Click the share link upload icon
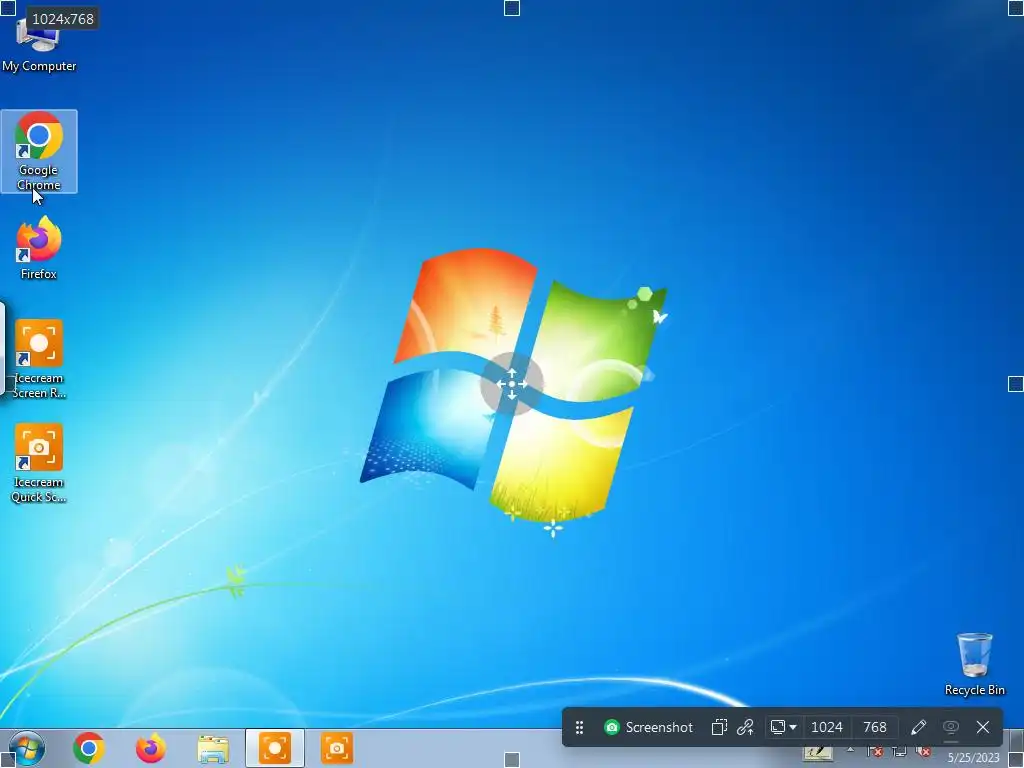 (745, 727)
